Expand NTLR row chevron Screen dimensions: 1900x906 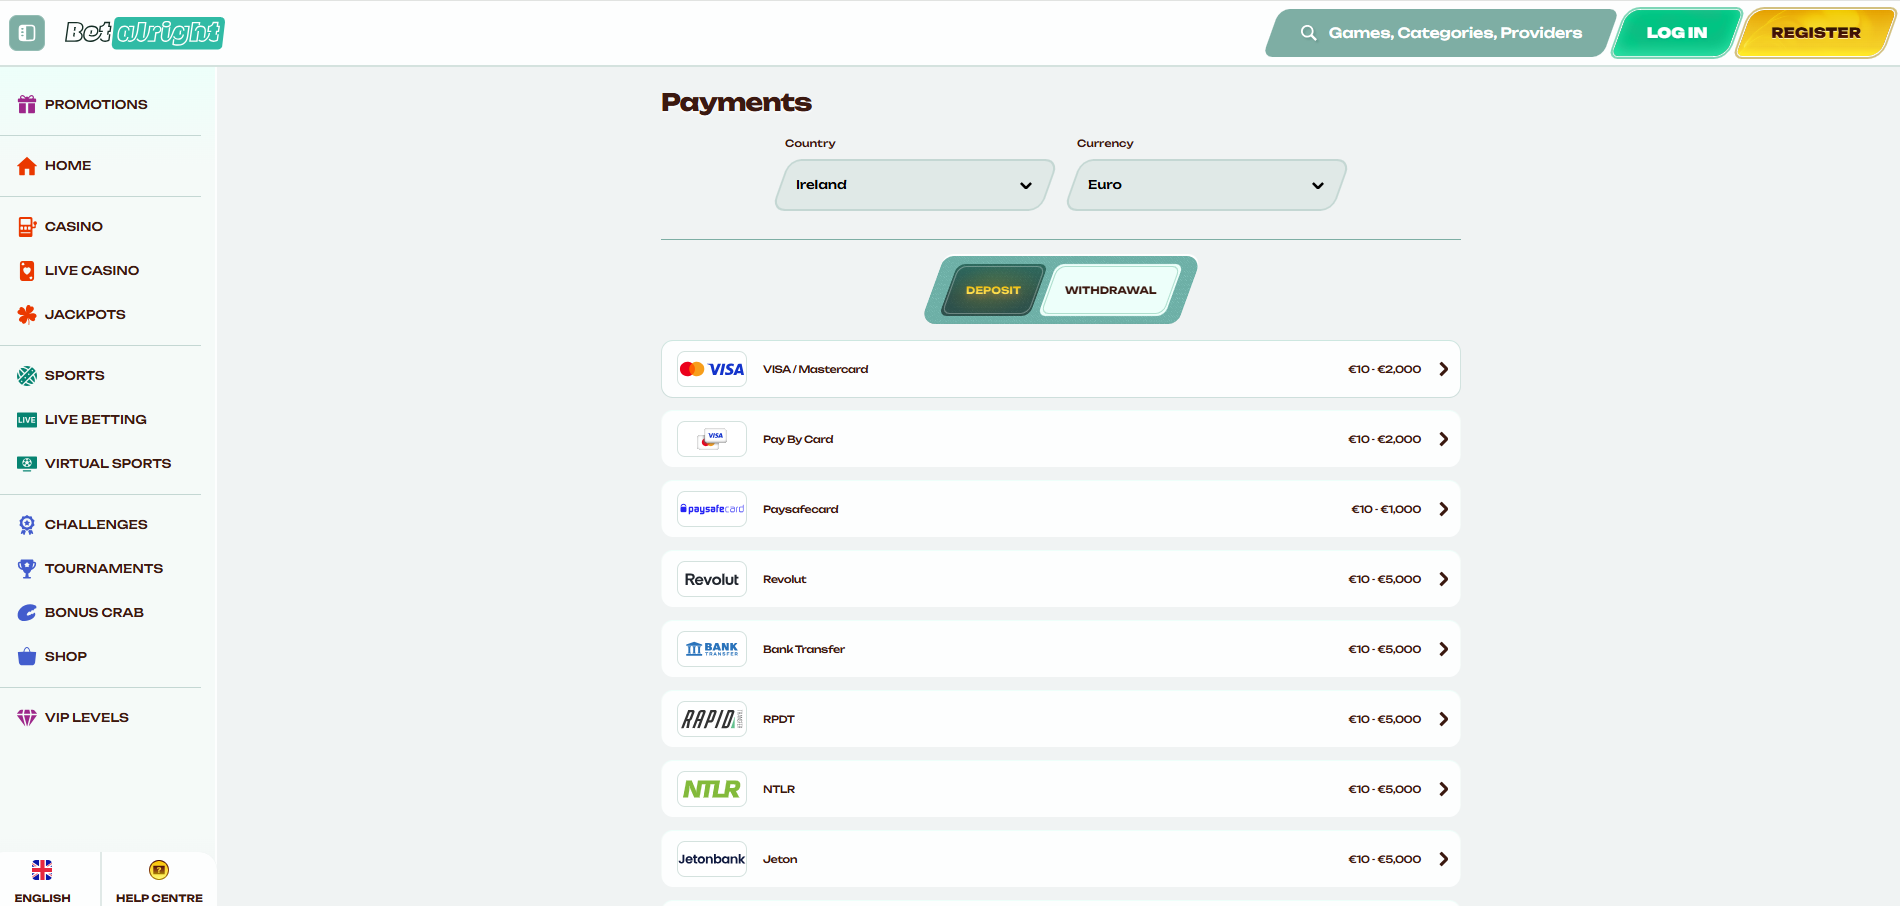coord(1443,789)
